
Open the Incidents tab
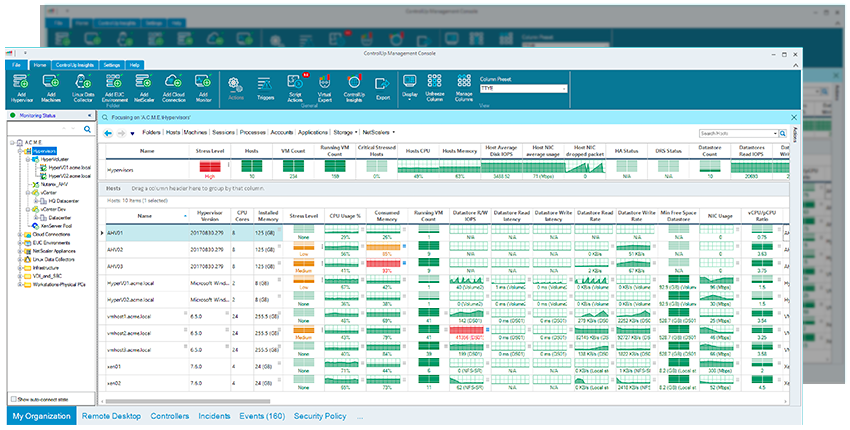tap(214, 416)
